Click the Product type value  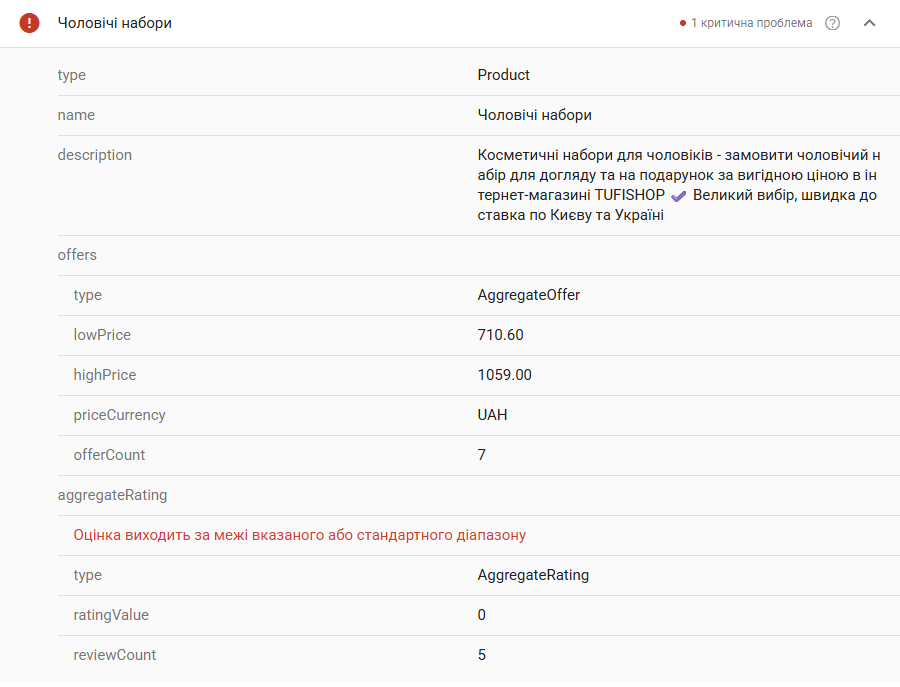coord(503,75)
